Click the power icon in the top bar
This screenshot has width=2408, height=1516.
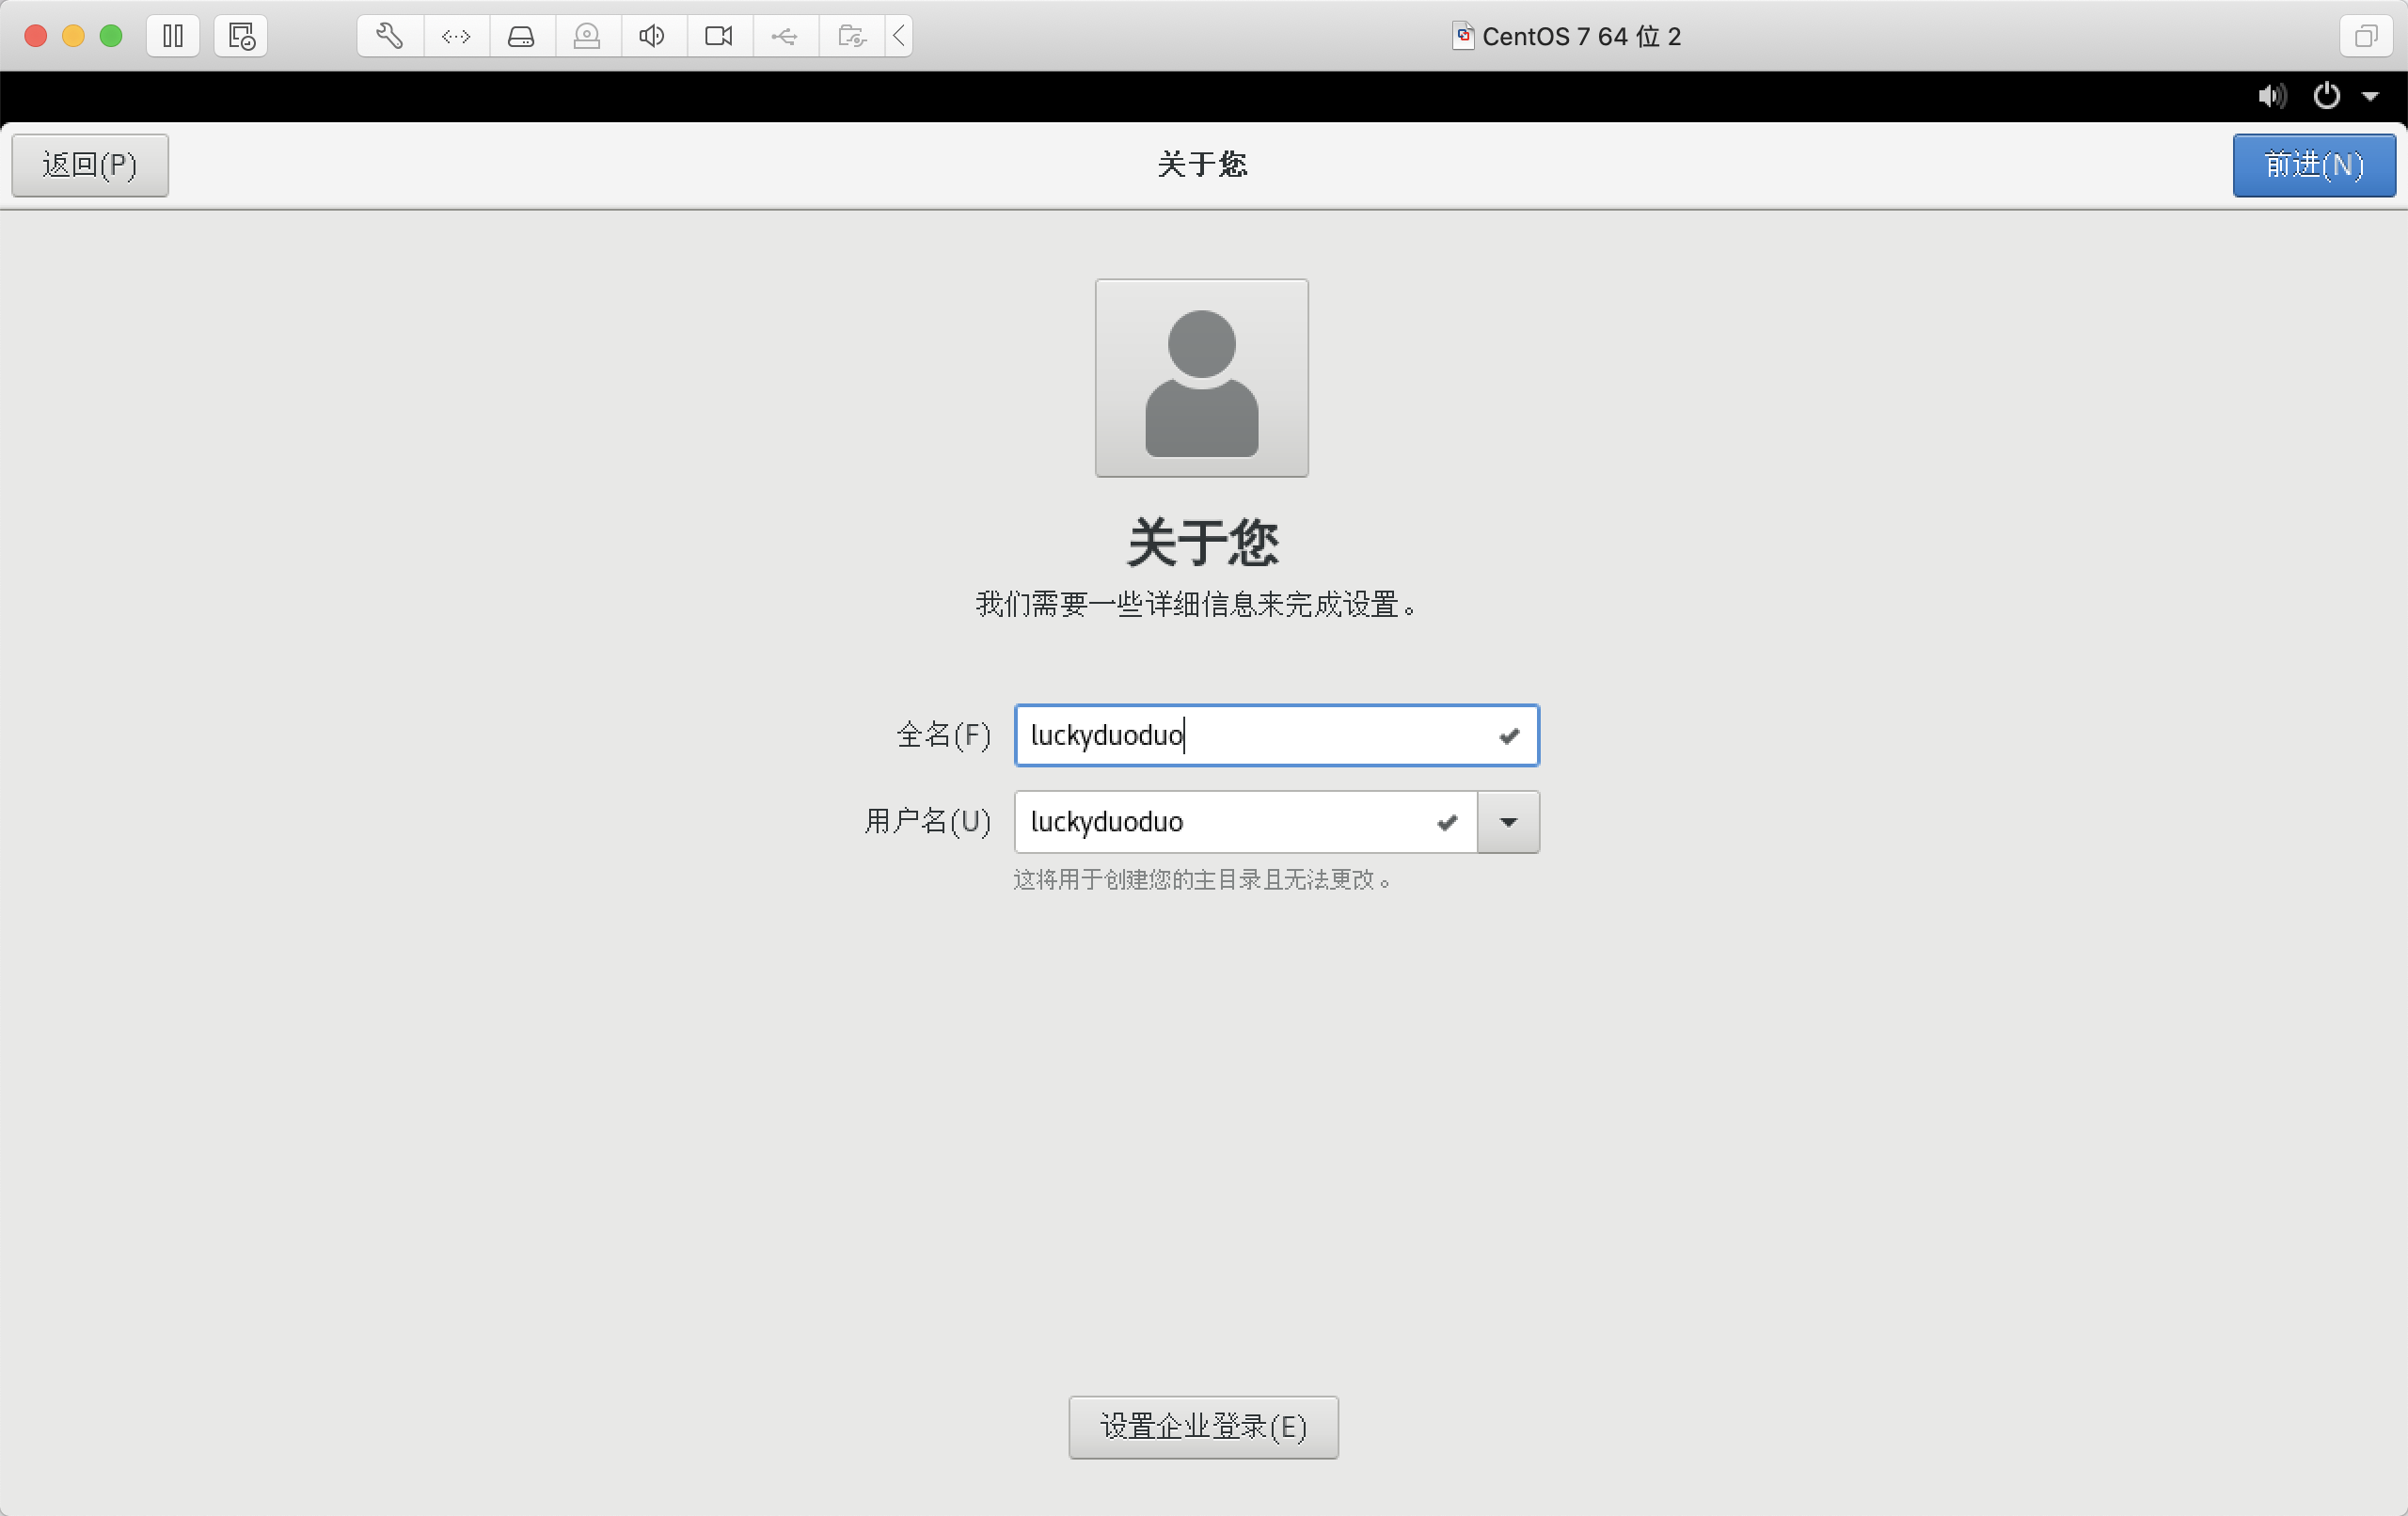pyautogui.click(x=2326, y=96)
